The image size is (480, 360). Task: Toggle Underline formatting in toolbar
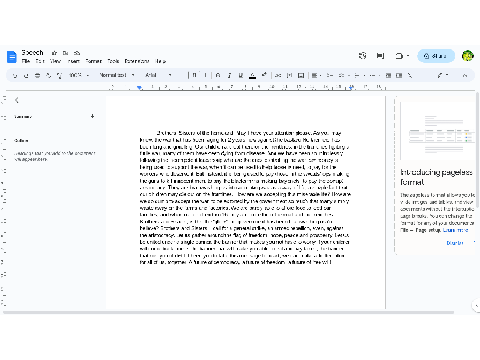pyautogui.click(x=241, y=75)
